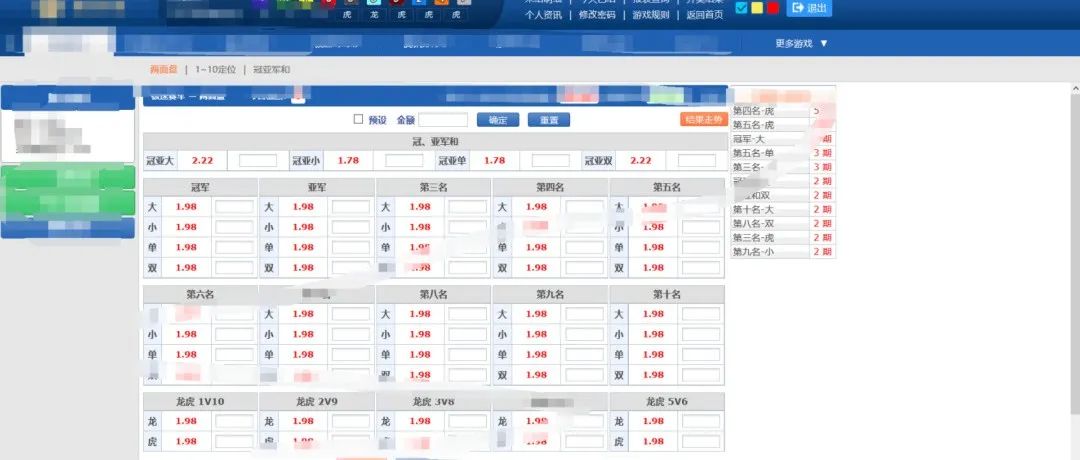This screenshot has height=460, width=1080.
Task: Open the 冠亚军和 tab
Action: (x=271, y=70)
